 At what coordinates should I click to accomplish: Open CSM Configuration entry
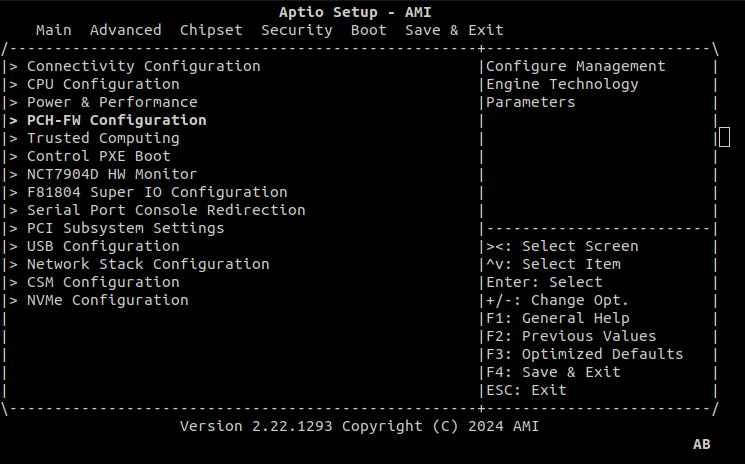(103, 282)
